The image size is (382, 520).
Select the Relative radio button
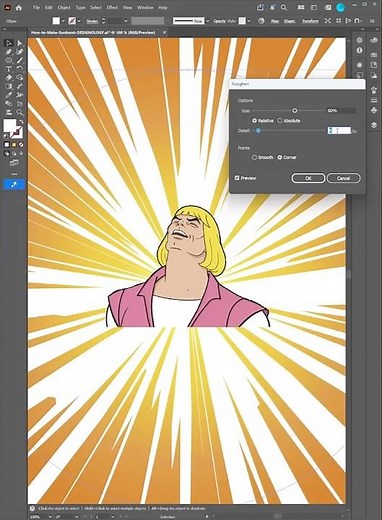255,121
